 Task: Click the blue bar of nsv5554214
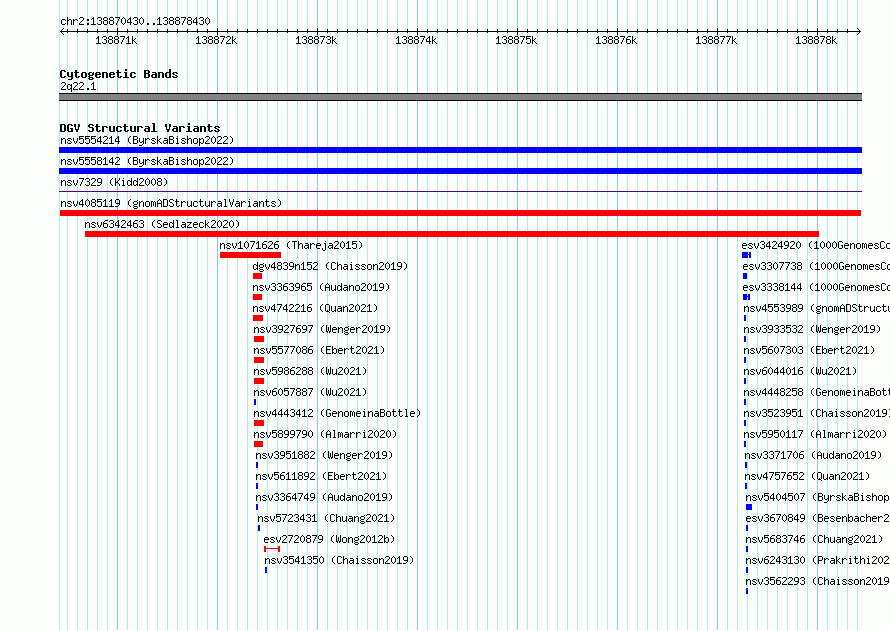(x=460, y=150)
